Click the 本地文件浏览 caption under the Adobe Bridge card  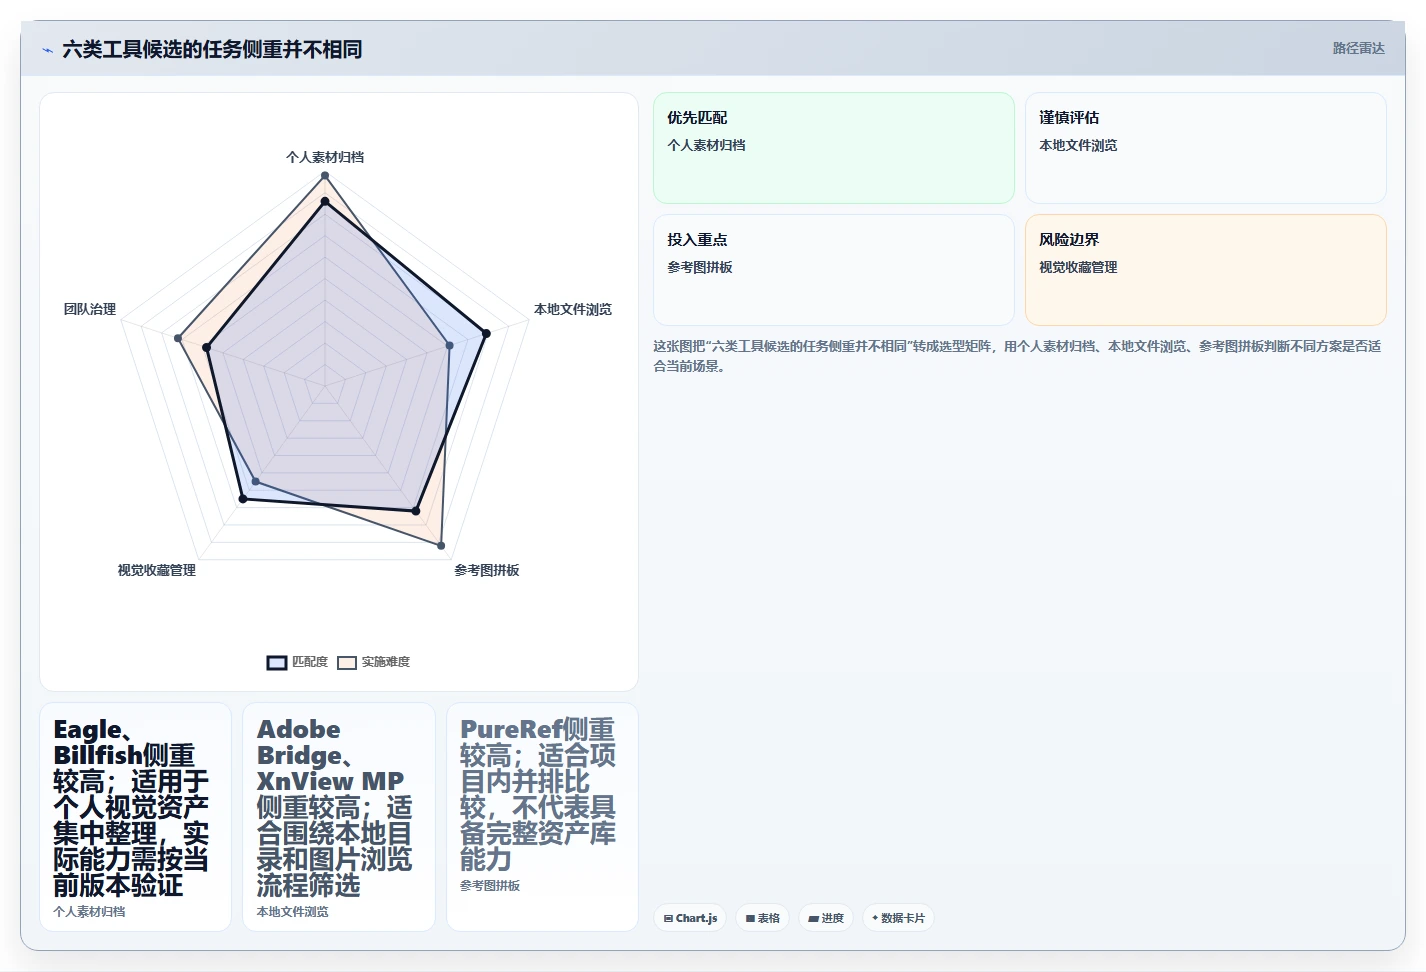pos(293,912)
